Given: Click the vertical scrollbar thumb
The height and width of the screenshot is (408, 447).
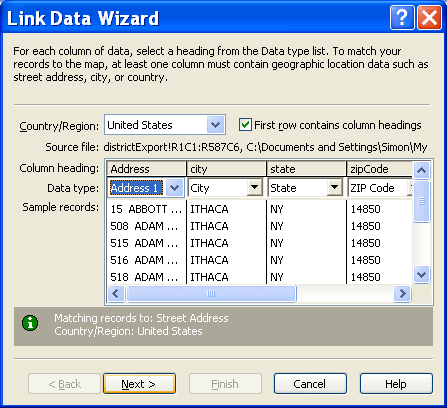Looking at the screenshot, I should pyautogui.click(x=421, y=201).
